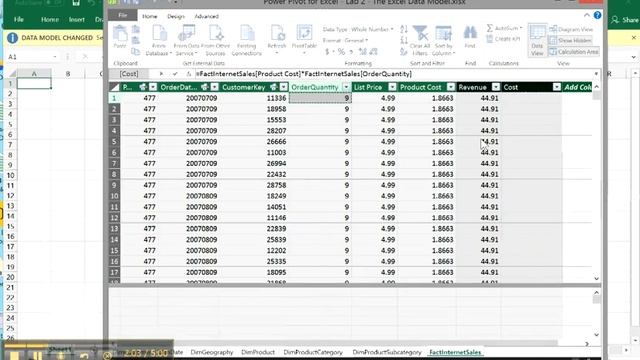Screen dimensions: 640x360
Task: Click the calculation area scroll up arrow
Action: point(596,292)
